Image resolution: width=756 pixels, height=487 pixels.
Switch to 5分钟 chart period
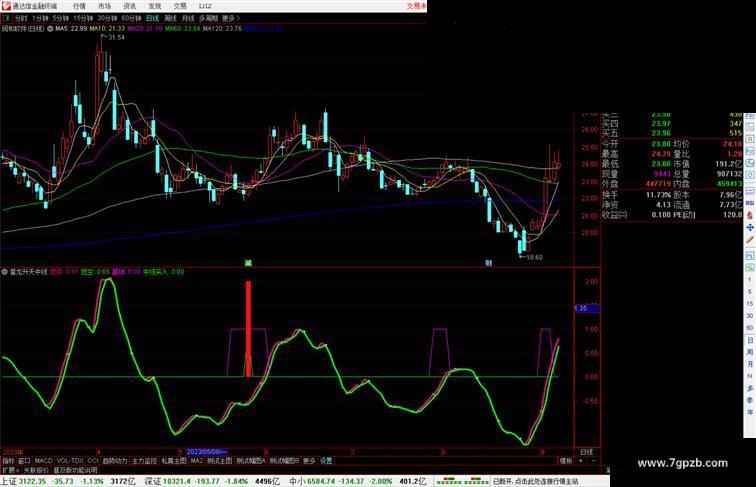61,18
